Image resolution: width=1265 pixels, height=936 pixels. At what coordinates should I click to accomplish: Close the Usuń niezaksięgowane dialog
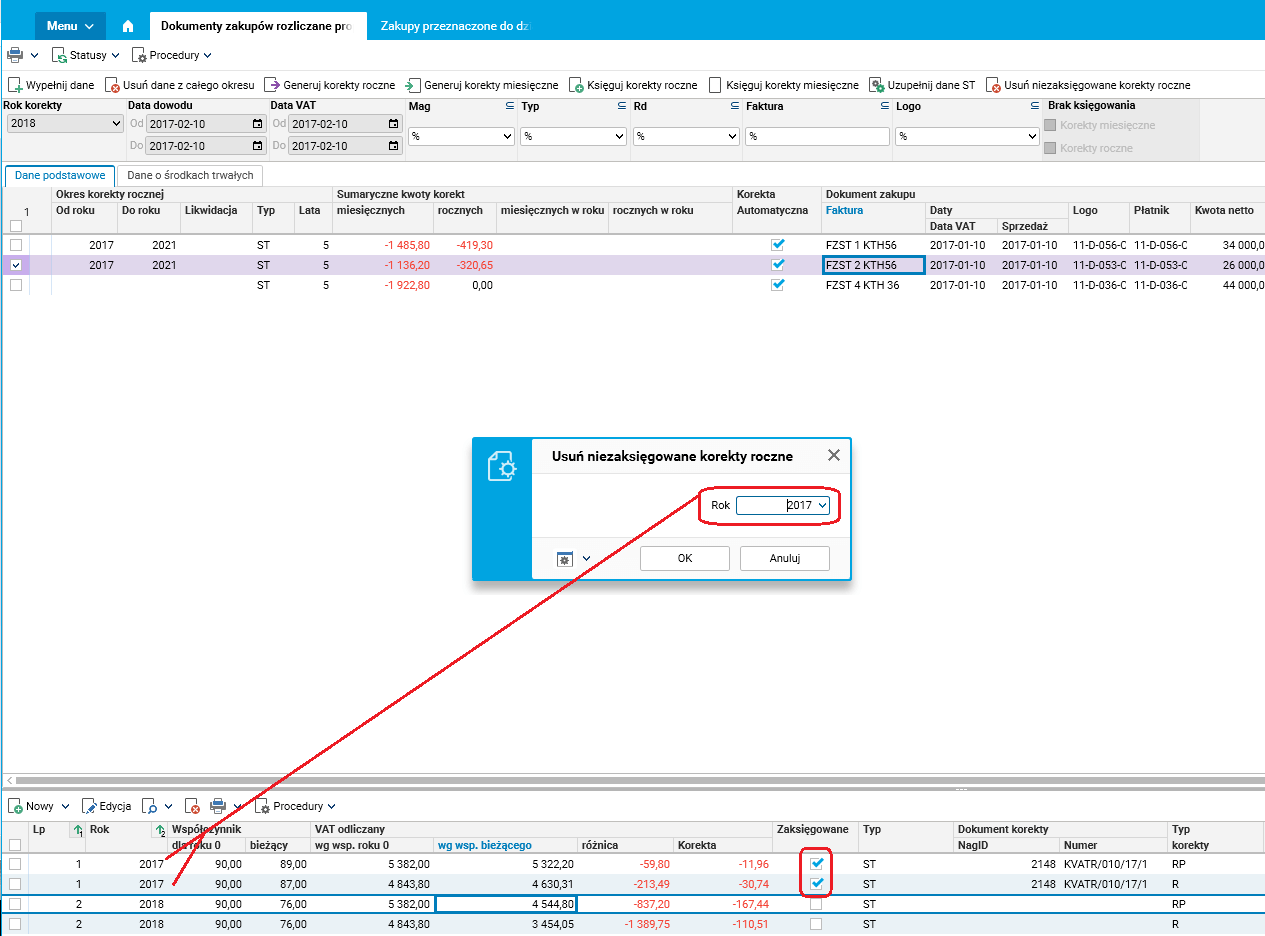pos(834,456)
